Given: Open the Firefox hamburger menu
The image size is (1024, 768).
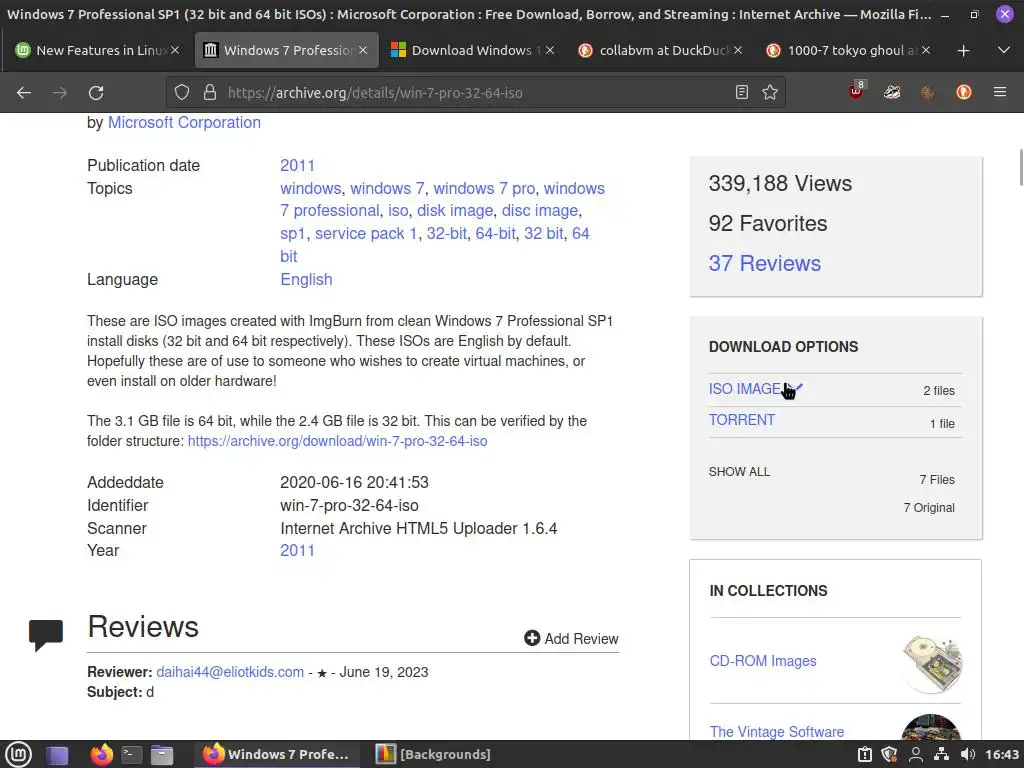Looking at the screenshot, I should pos(1000,93).
